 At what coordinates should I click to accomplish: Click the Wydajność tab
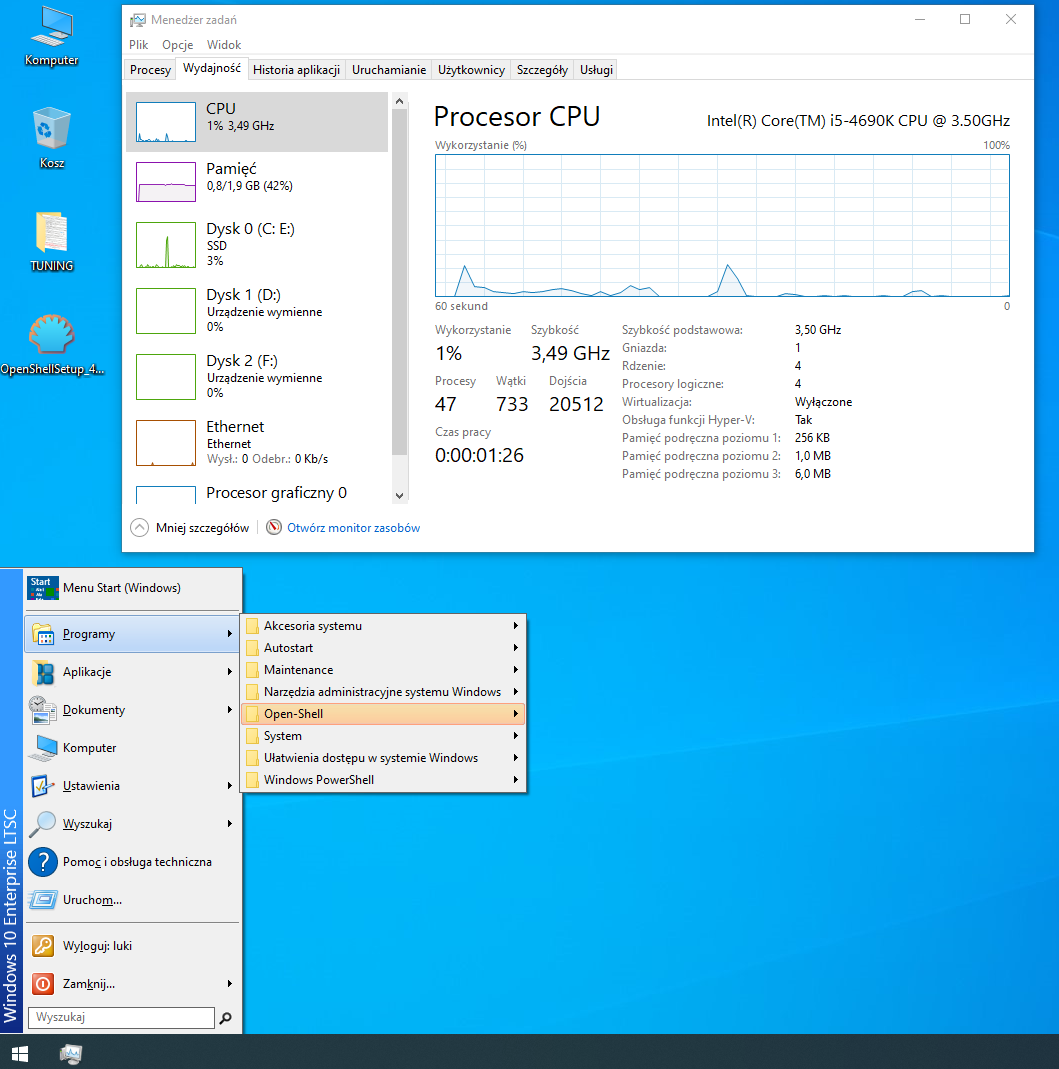tap(211, 68)
